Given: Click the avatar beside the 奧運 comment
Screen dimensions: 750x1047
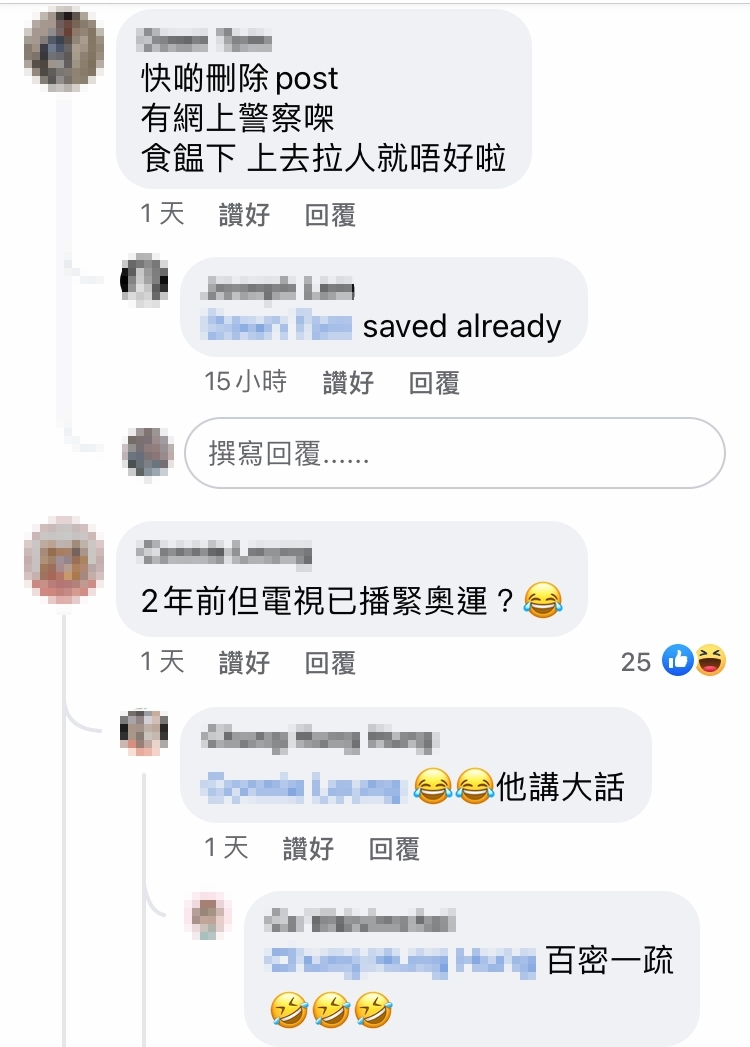Looking at the screenshot, I should coord(63,560).
